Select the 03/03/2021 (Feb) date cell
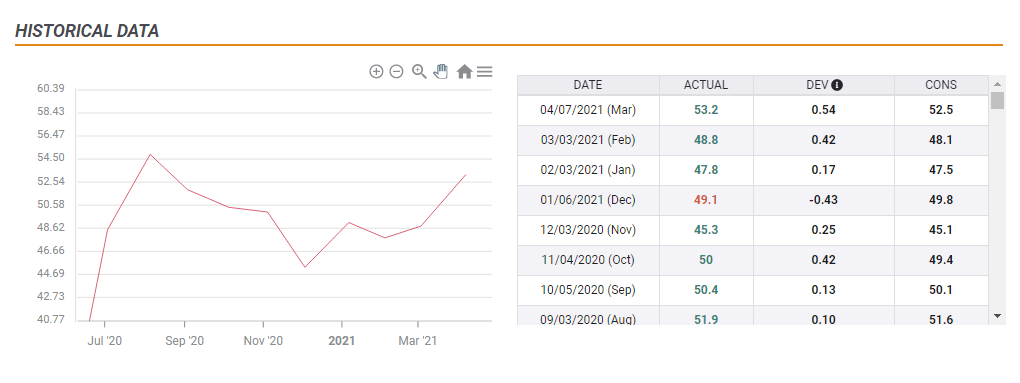This screenshot has height=383, width=1020. click(x=588, y=140)
